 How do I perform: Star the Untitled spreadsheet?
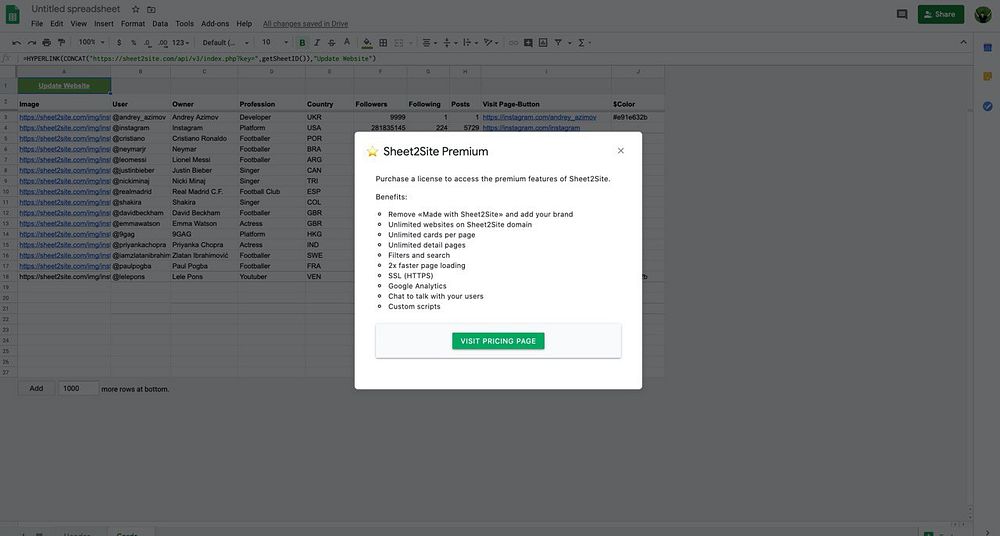point(135,10)
